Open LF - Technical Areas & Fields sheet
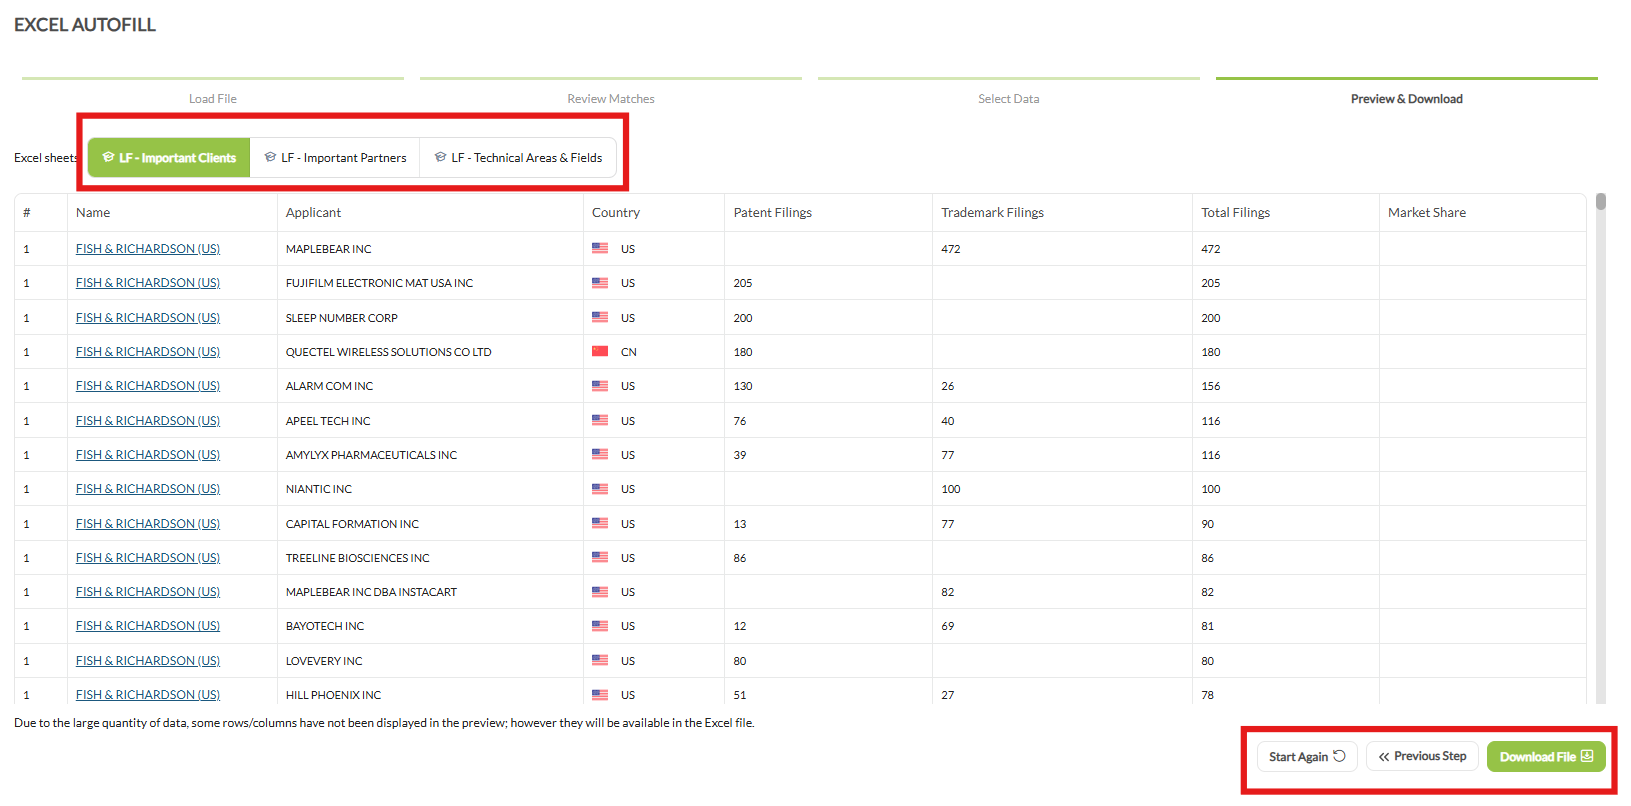The height and width of the screenshot is (806, 1631). [518, 158]
